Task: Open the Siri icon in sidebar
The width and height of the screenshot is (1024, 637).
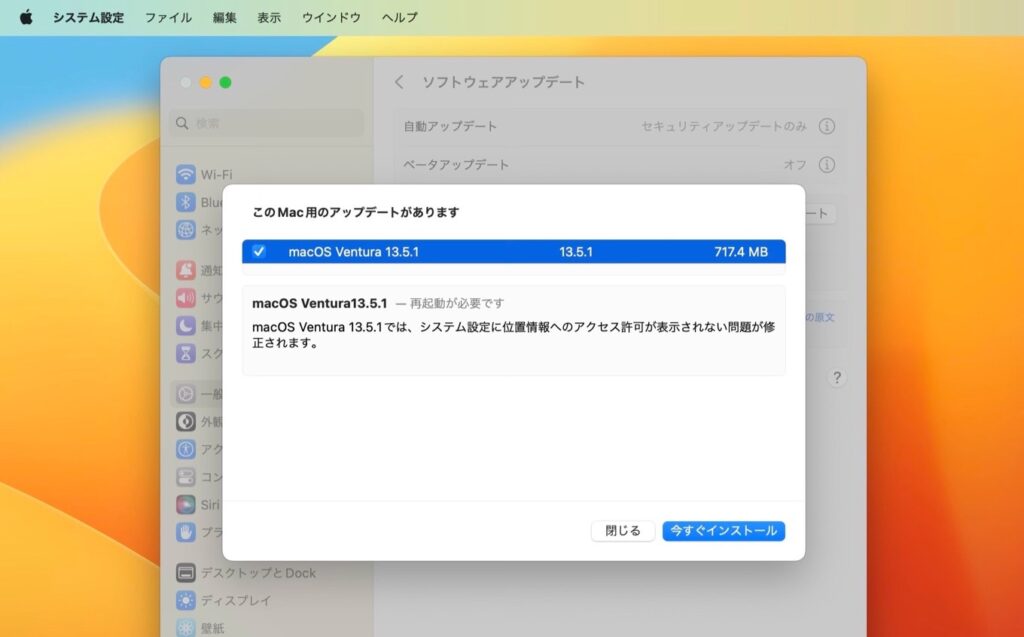Action: point(186,504)
